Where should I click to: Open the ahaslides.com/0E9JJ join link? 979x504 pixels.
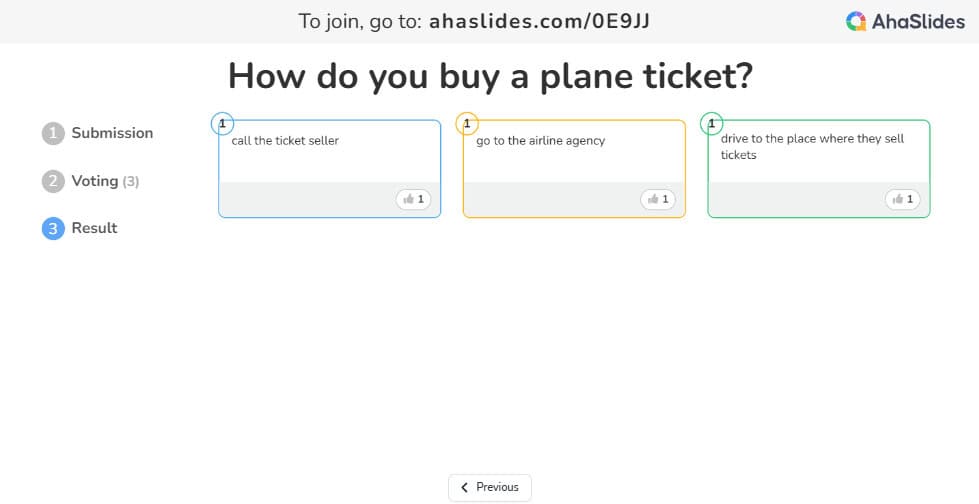539,21
